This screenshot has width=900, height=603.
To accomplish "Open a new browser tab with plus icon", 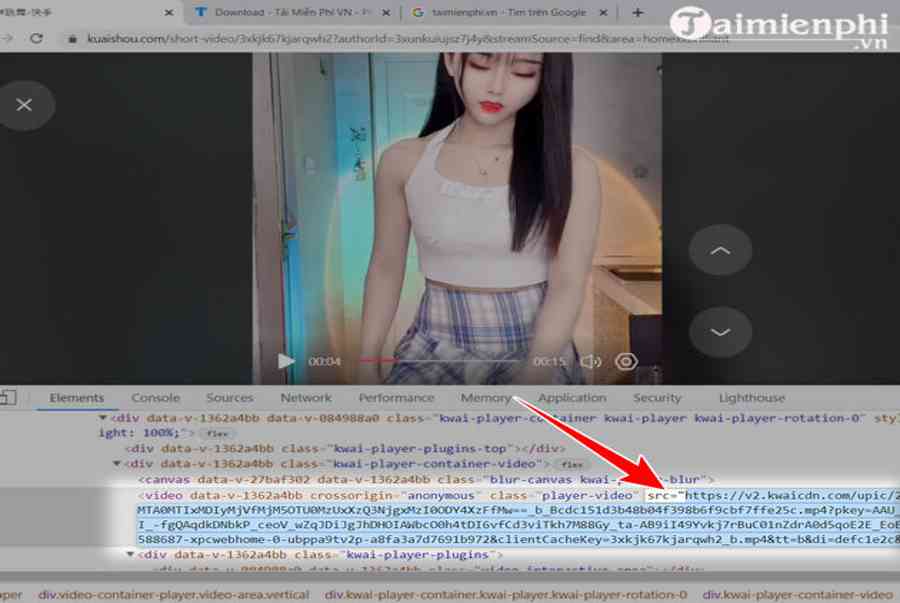I will pos(638,12).
